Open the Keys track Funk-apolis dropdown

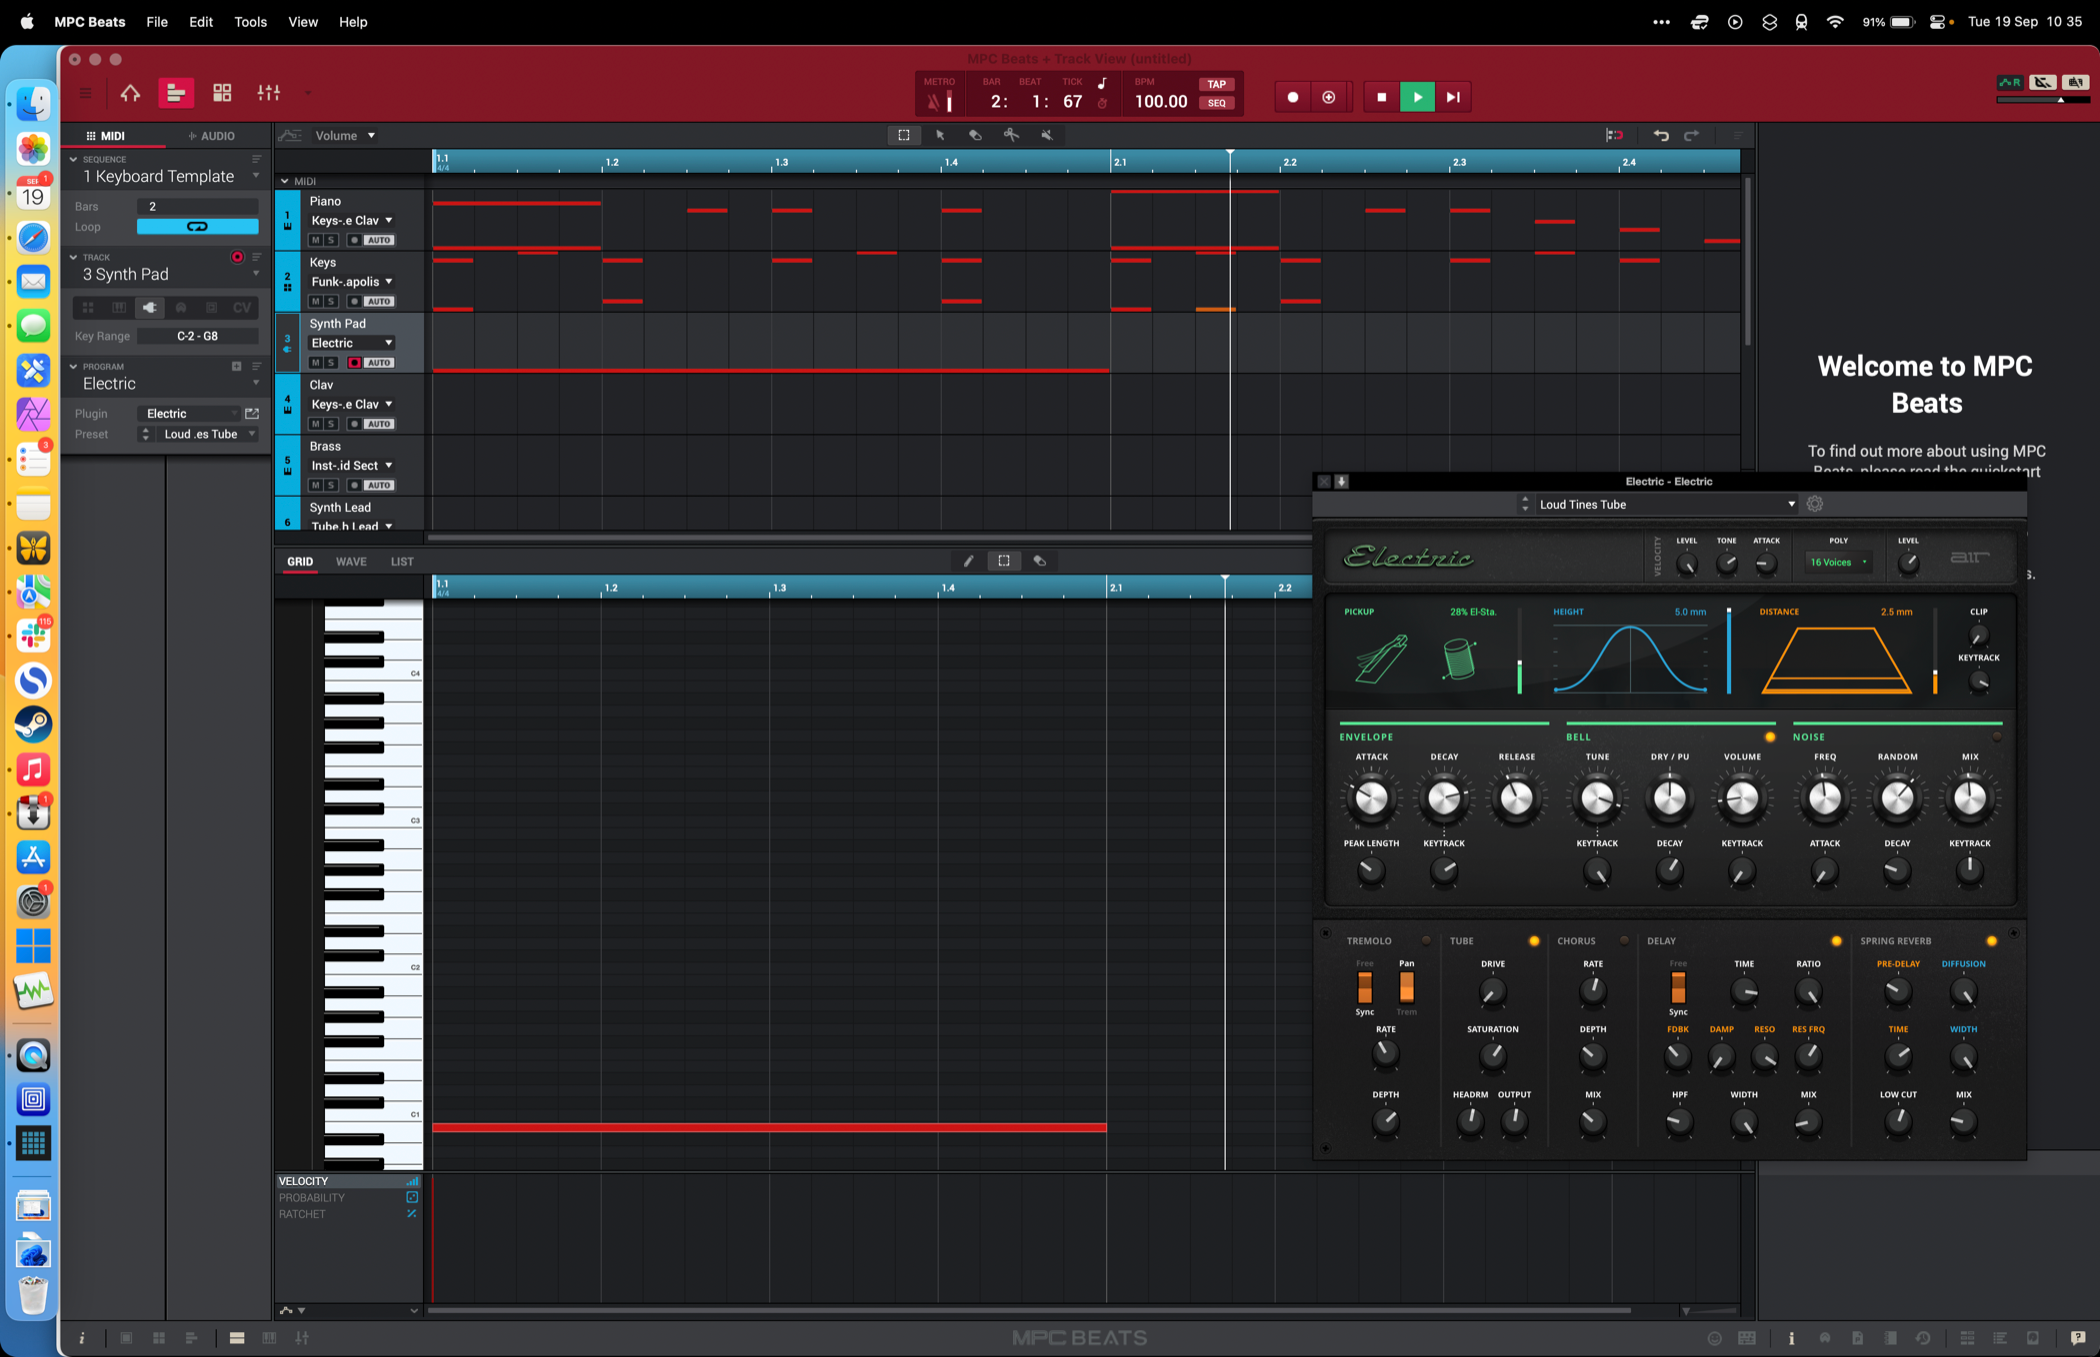click(x=351, y=281)
